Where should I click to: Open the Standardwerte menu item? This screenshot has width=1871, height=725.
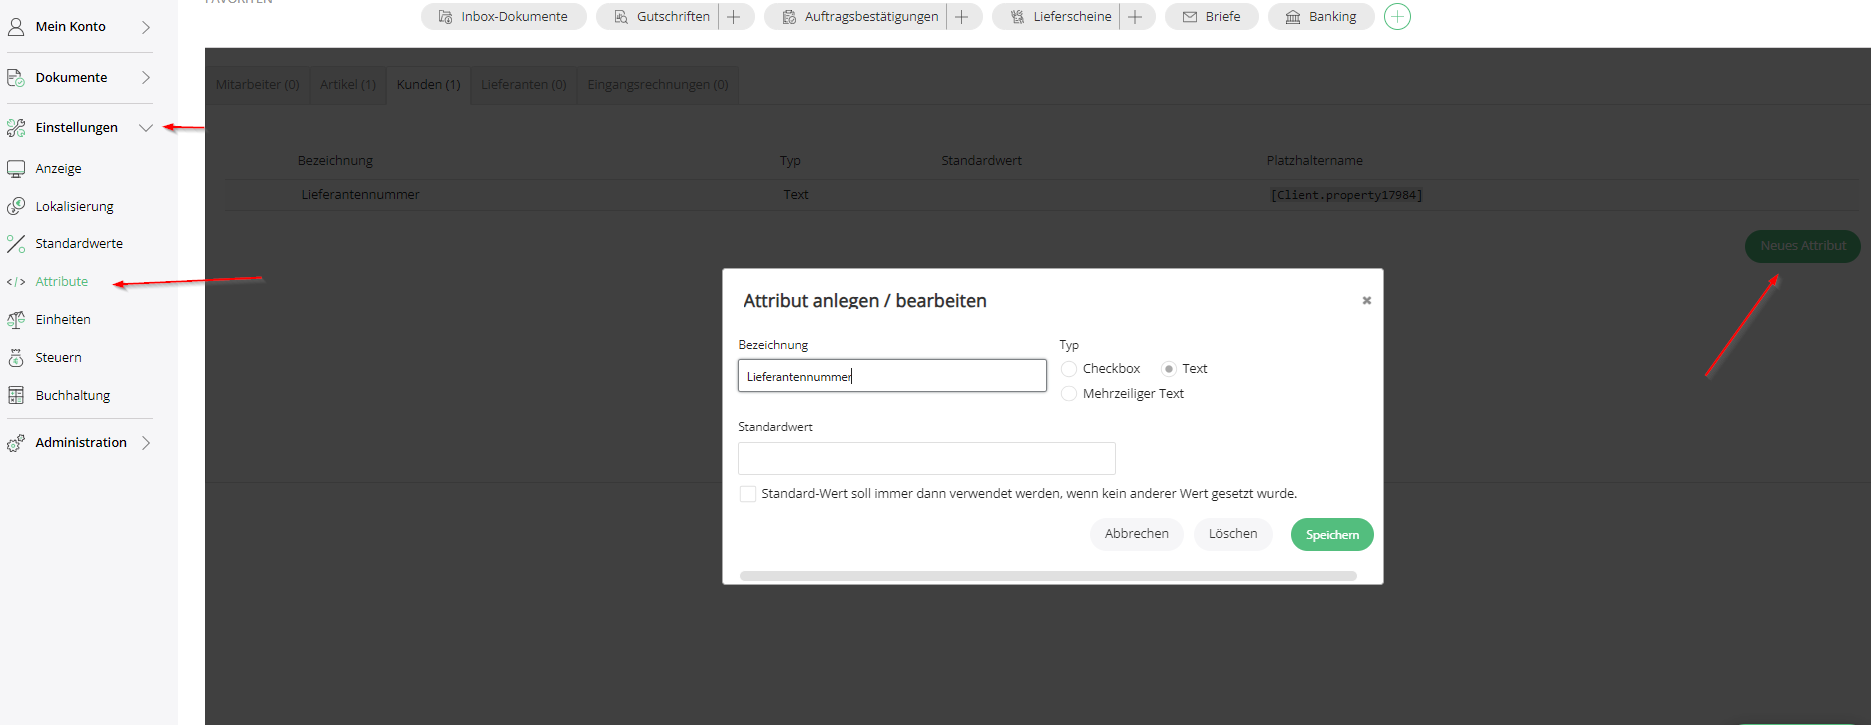(x=79, y=244)
